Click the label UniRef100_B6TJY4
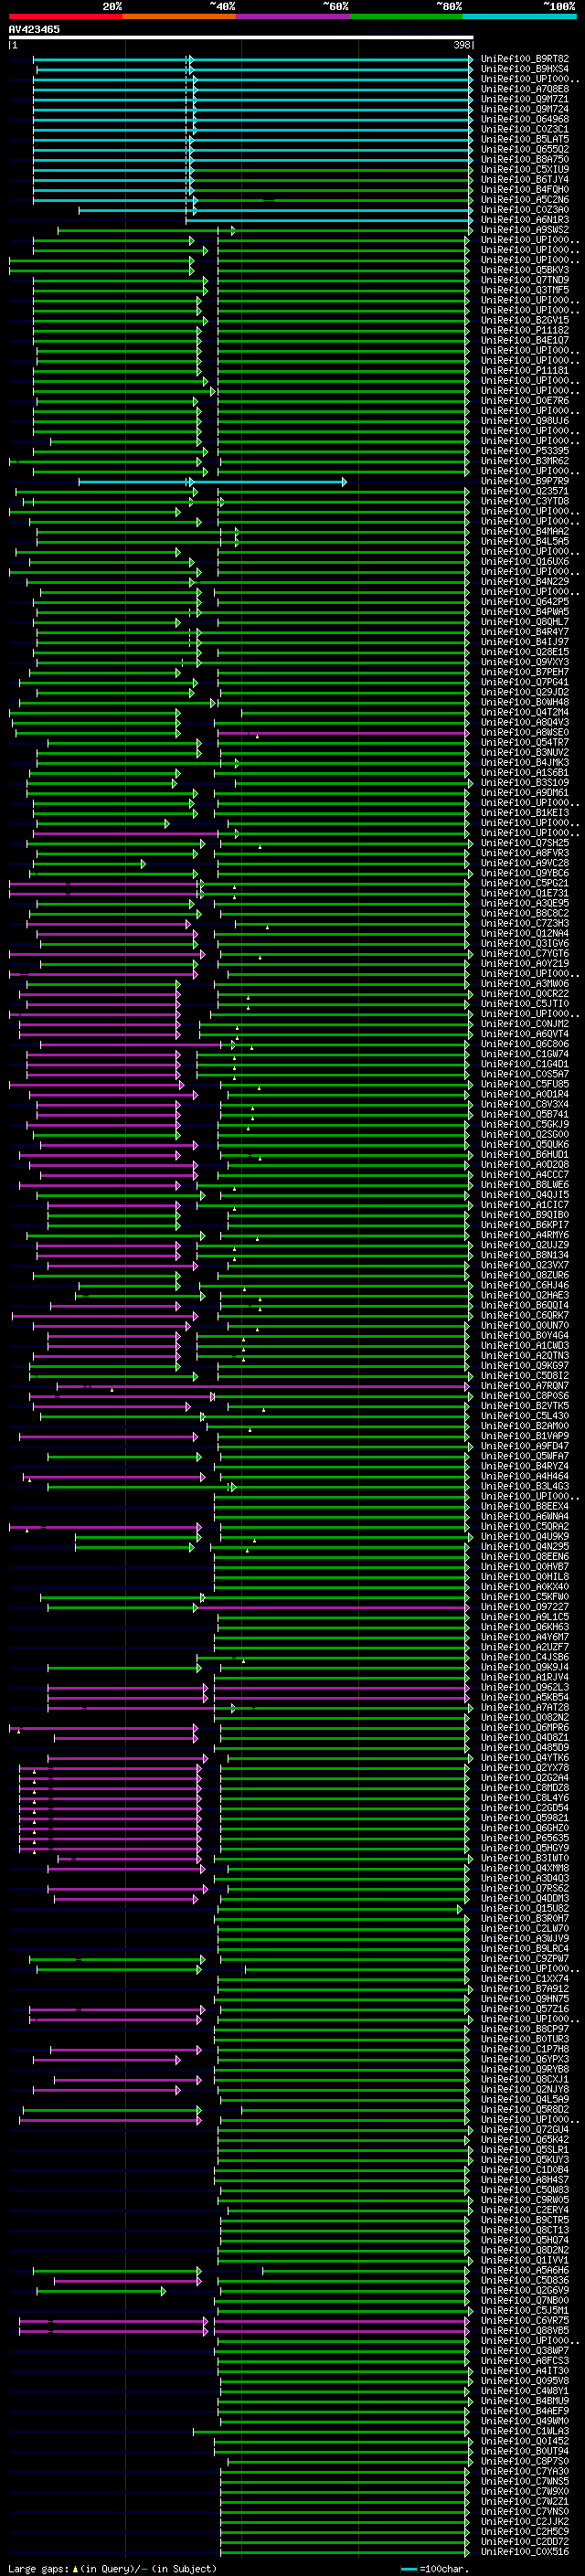Viewport: 585px width, 2576px height. (525, 179)
